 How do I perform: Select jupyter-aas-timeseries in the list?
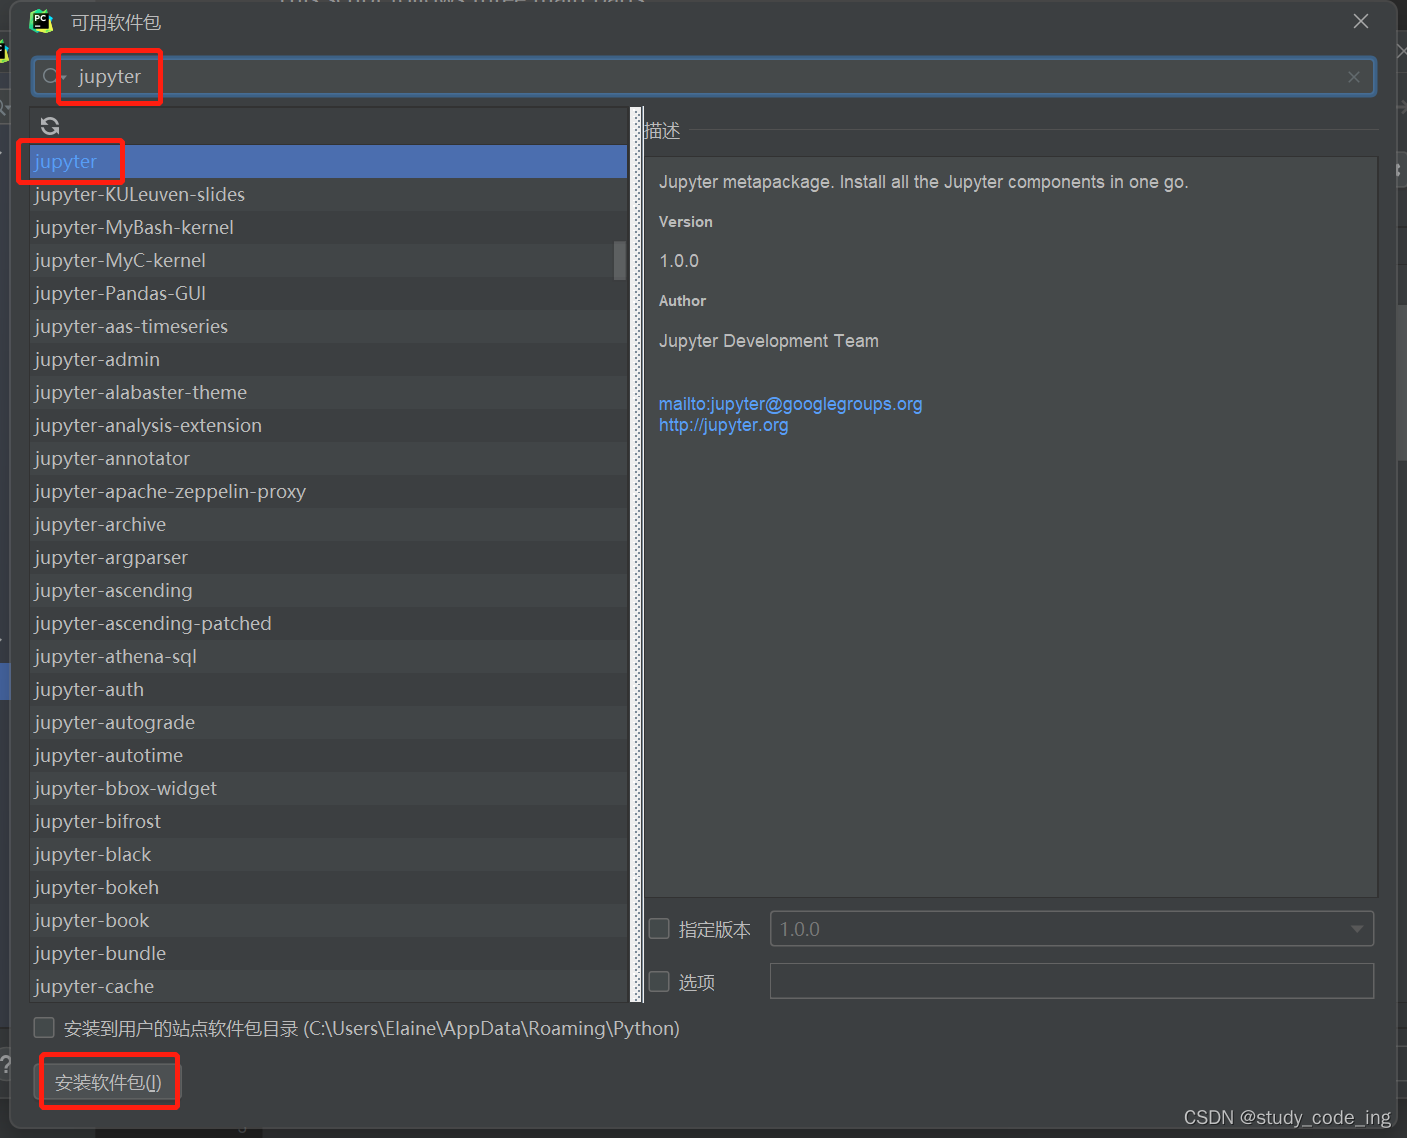[x=328, y=326]
